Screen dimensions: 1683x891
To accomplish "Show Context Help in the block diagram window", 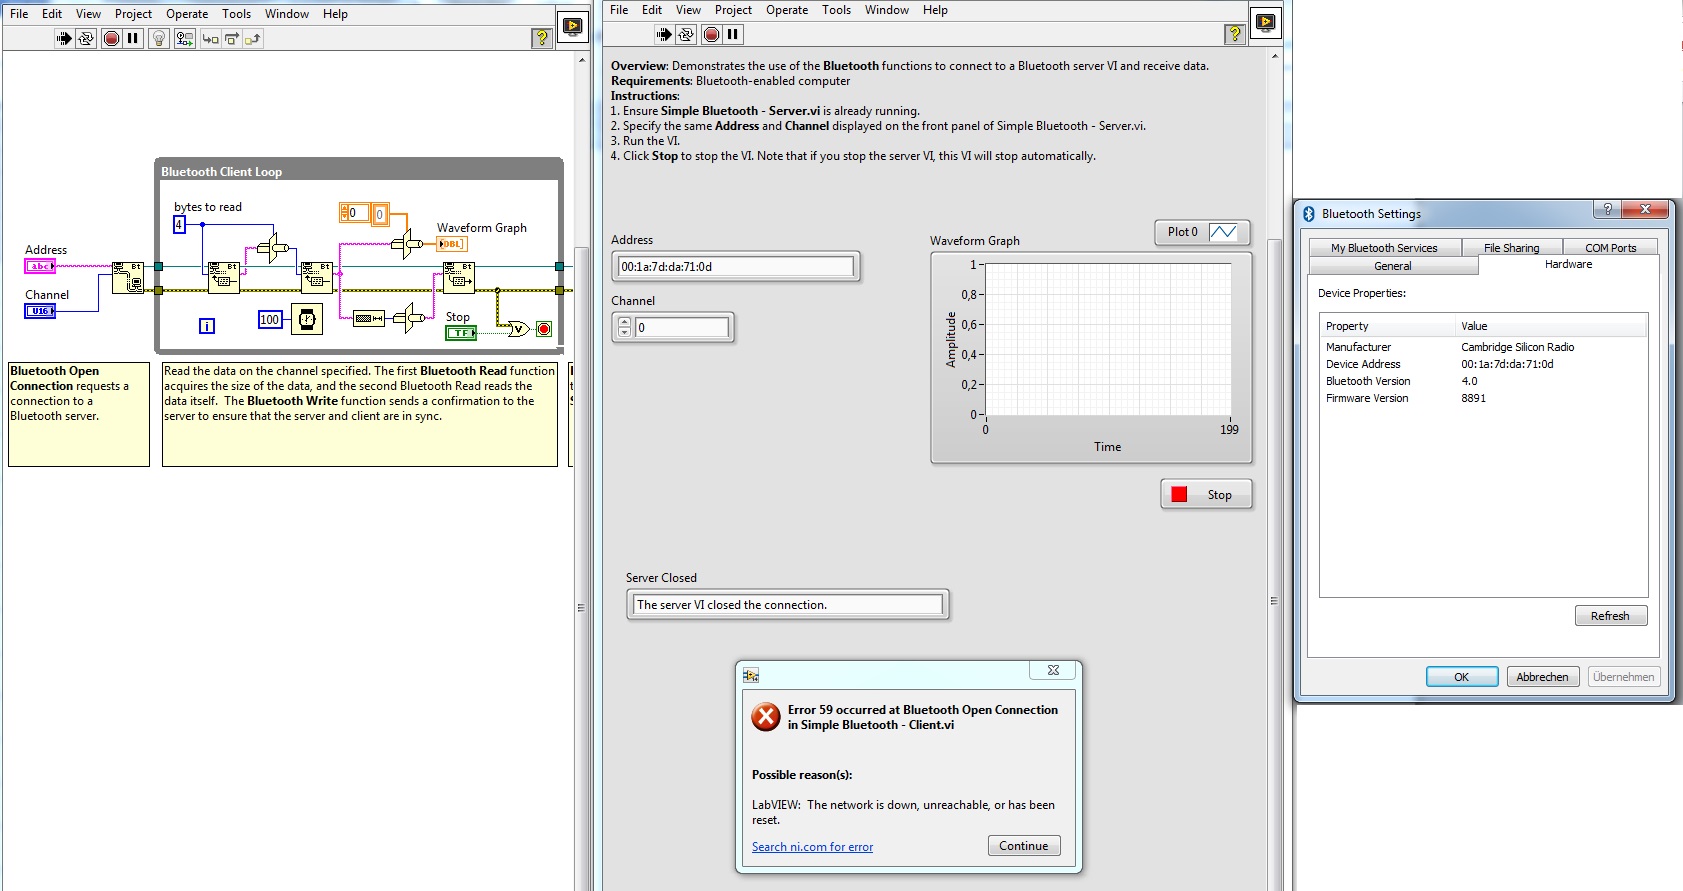I will (542, 38).
